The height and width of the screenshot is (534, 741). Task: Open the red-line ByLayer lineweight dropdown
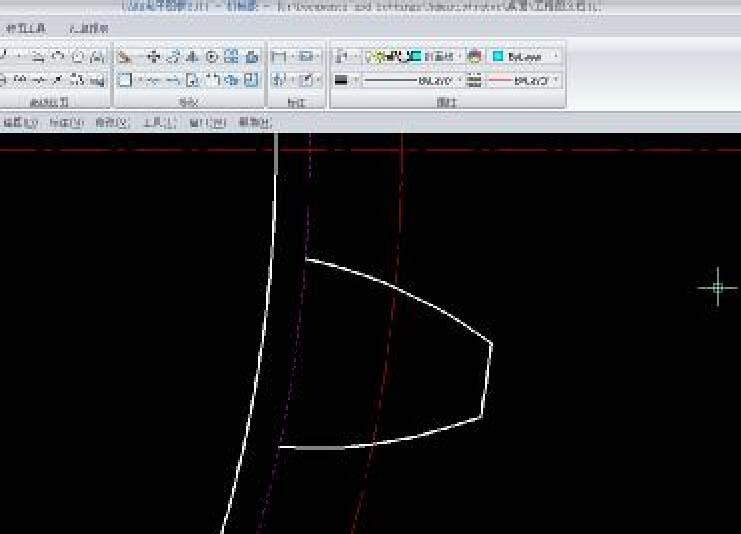coord(524,81)
